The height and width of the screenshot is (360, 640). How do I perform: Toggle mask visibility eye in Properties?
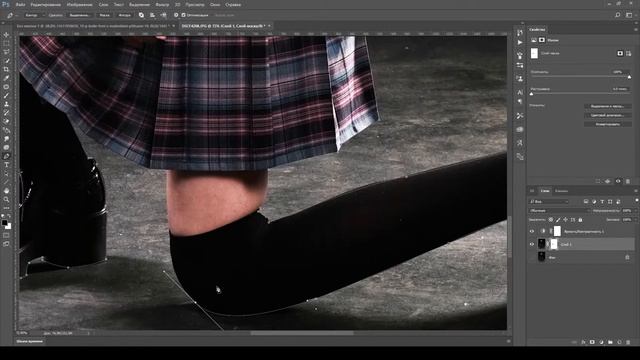pyautogui.click(x=618, y=181)
